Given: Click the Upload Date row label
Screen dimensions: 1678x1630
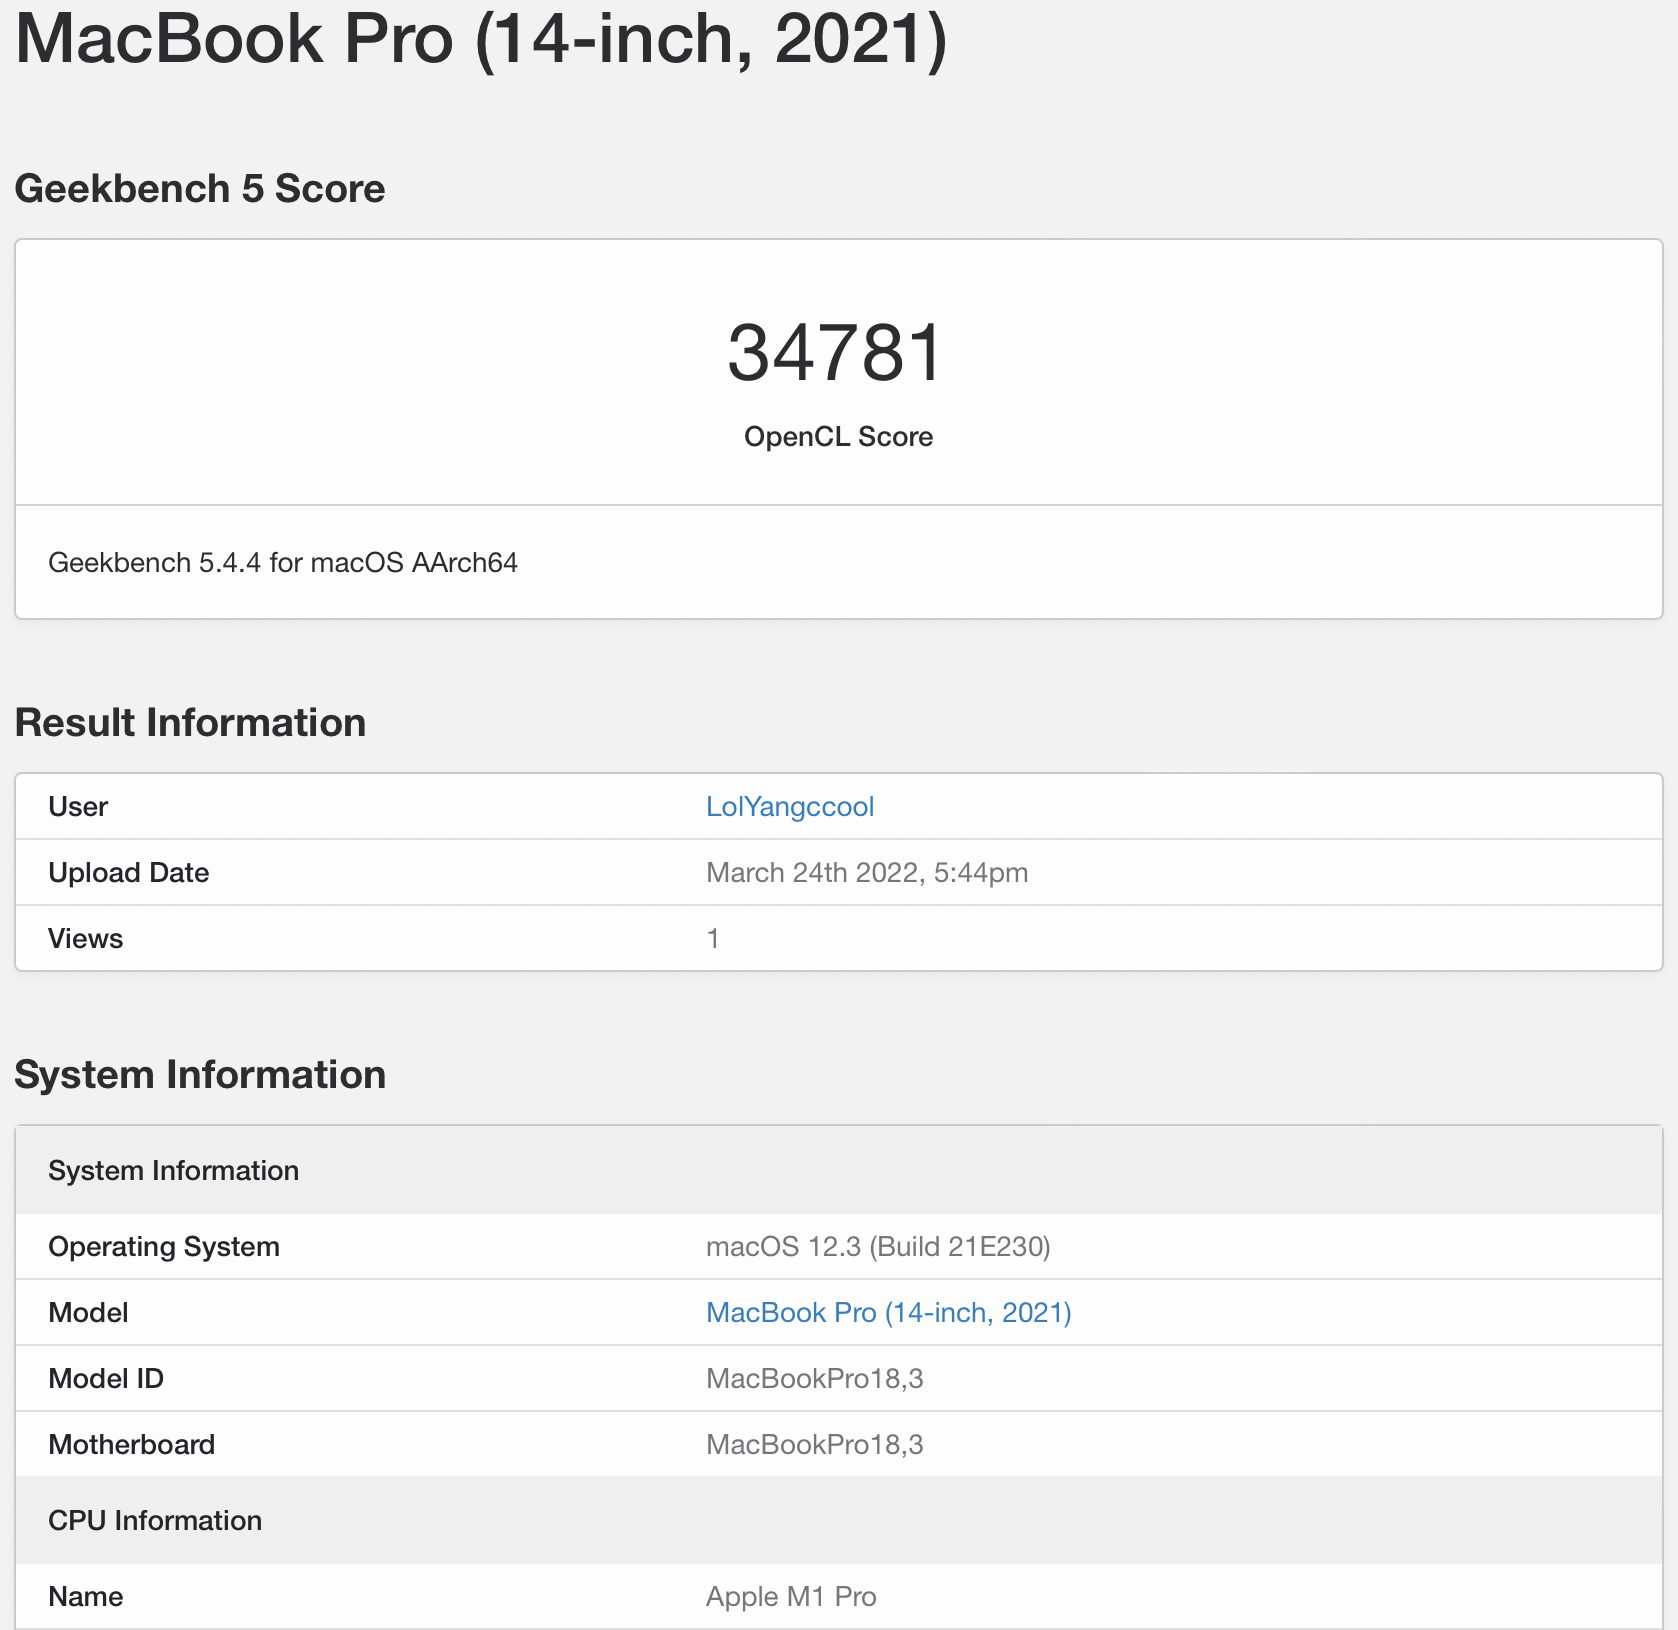Looking at the screenshot, I should 129,873.
